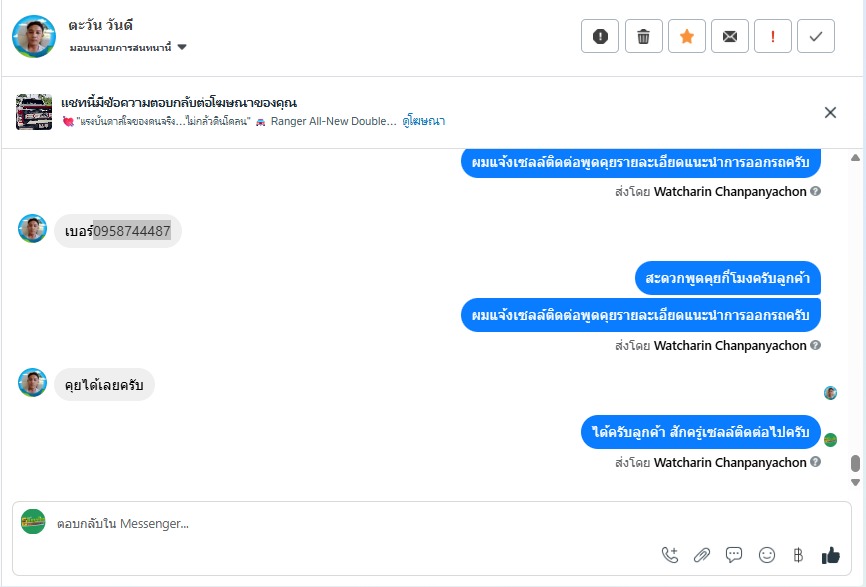Expand the conversation assignment dropdown arrow
This screenshot has height=587, width=866.
coord(182,47)
